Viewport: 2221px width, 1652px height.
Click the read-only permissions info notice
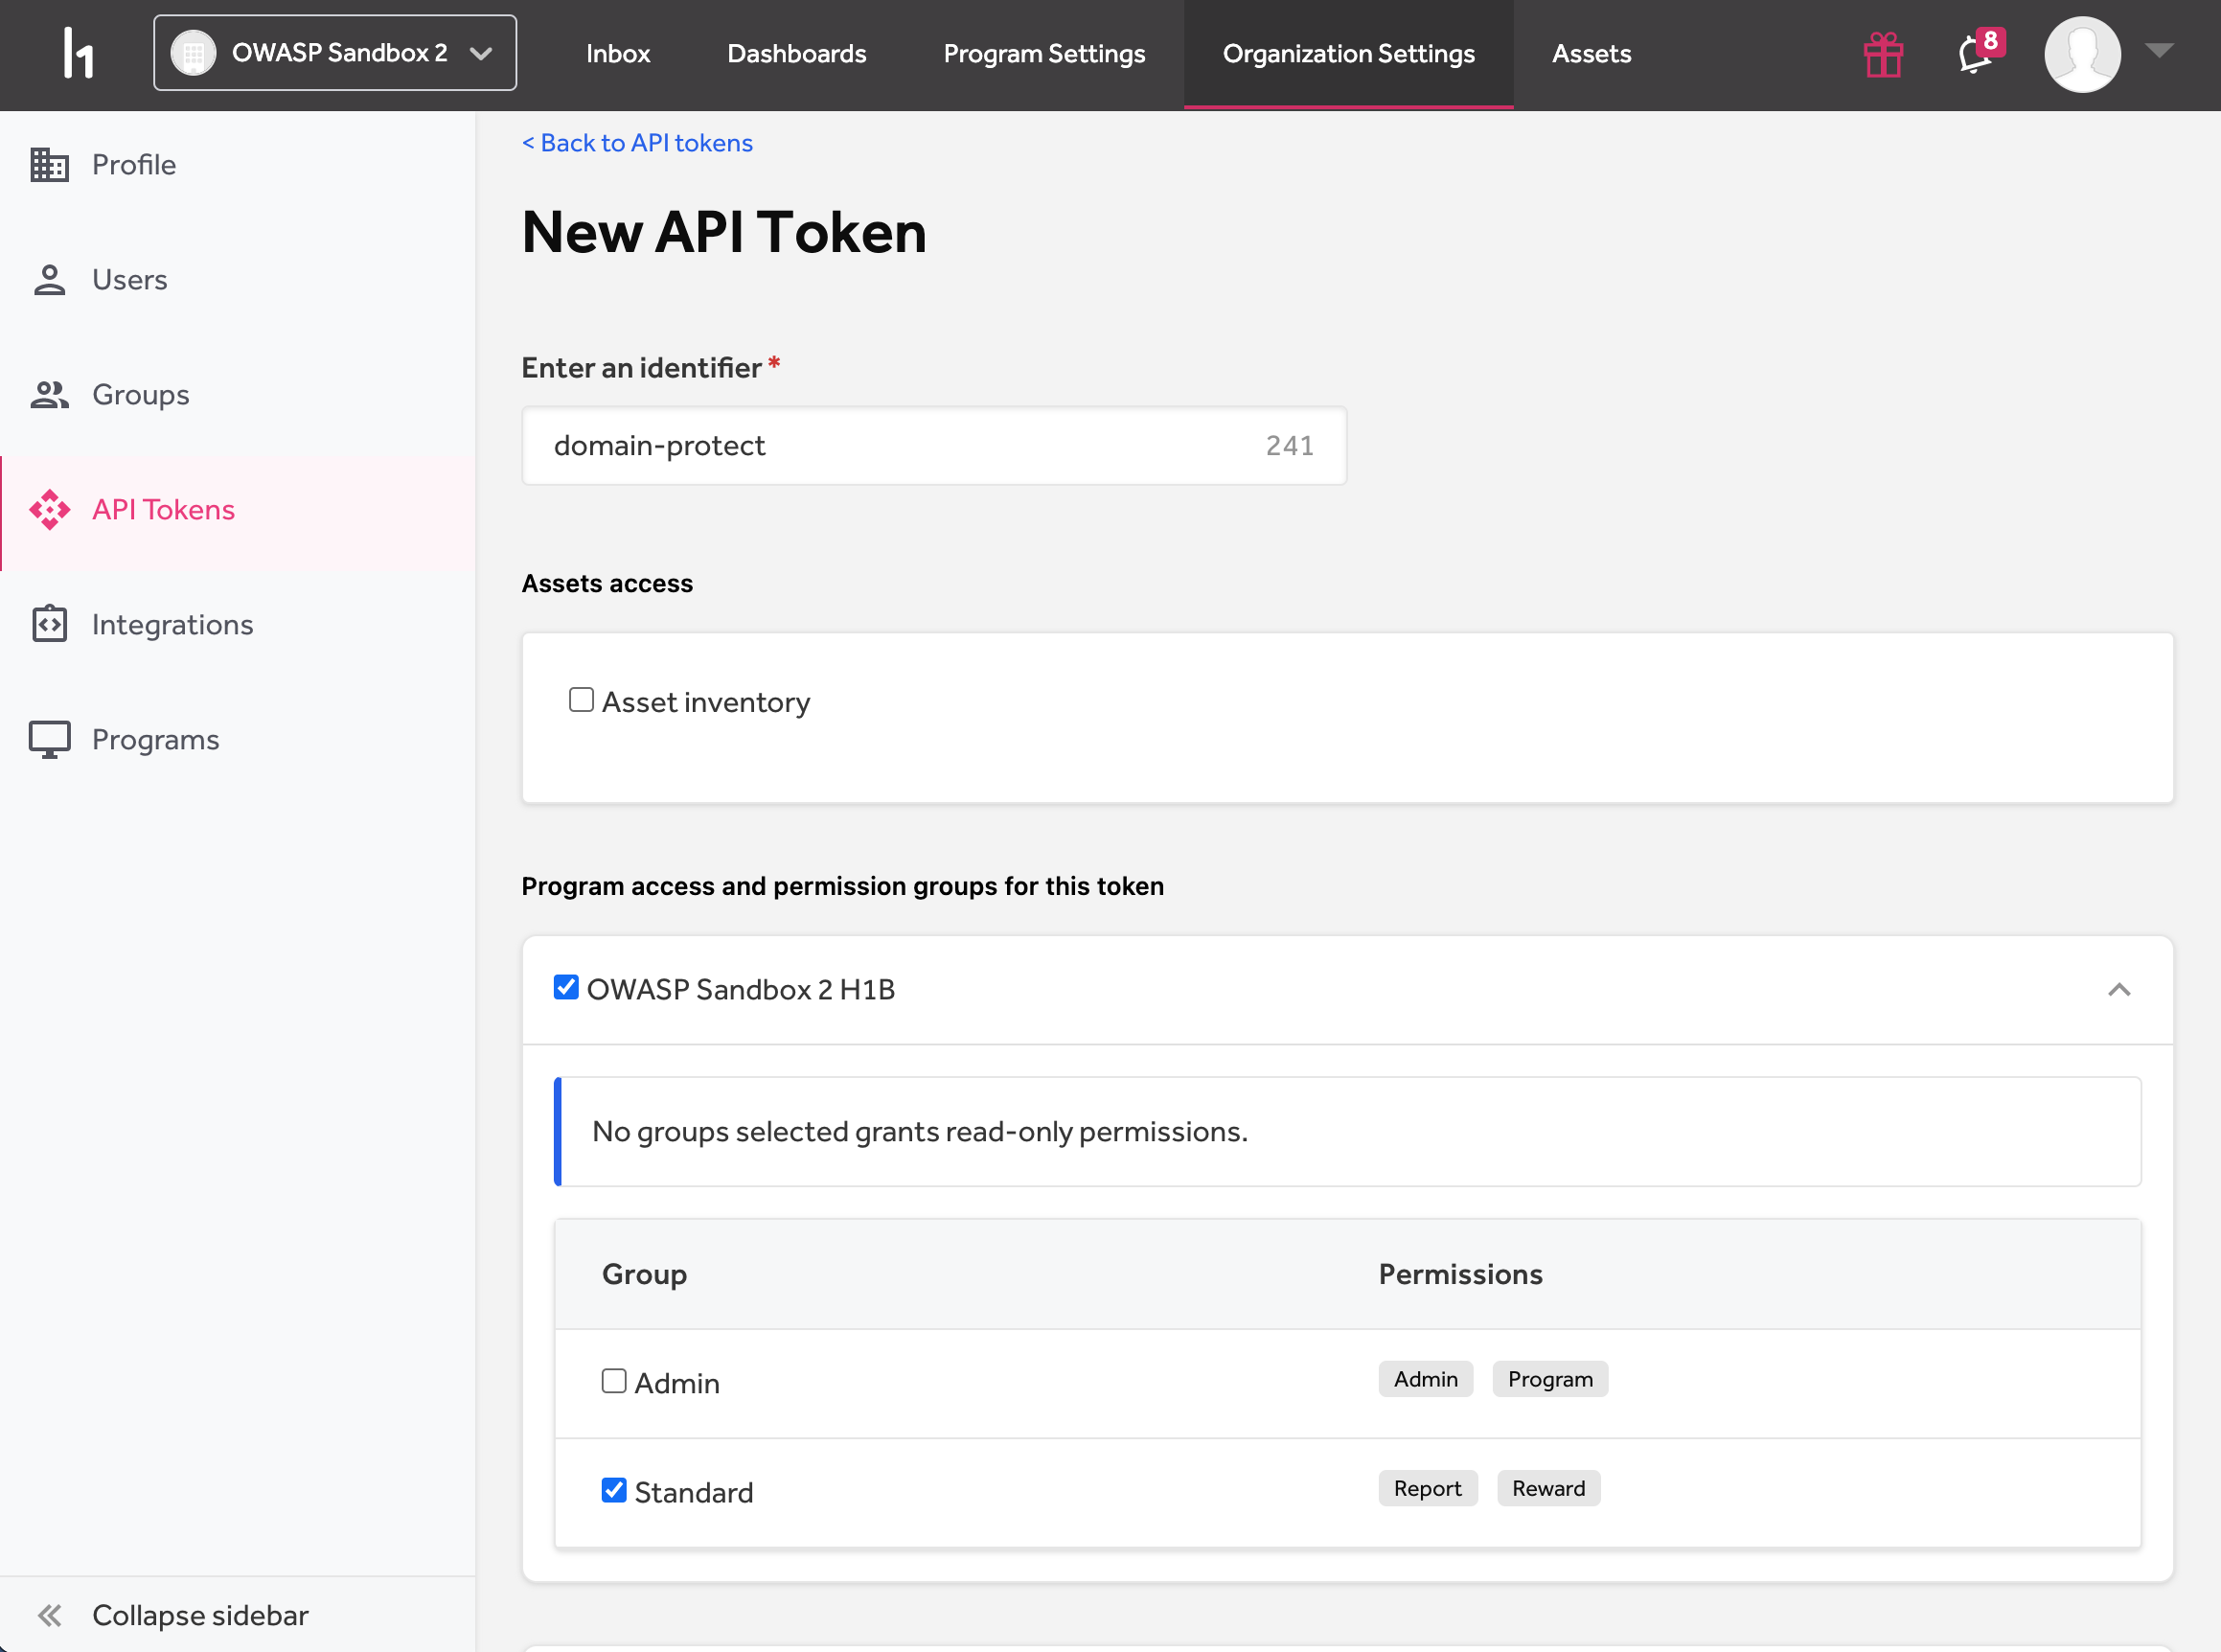pyautogui.click(x=1347, y=1131)
